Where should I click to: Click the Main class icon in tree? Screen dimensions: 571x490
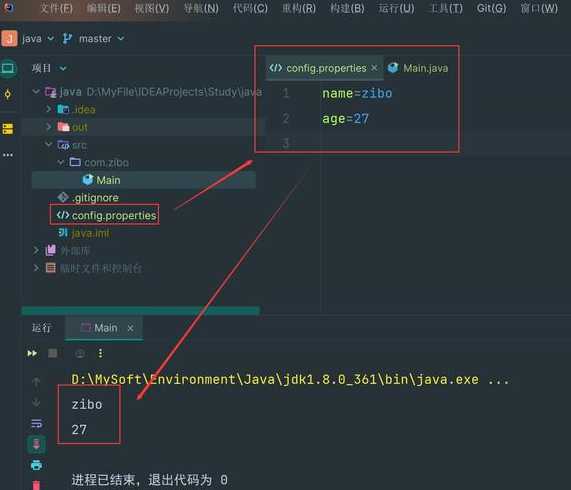(x=88, y=179)
